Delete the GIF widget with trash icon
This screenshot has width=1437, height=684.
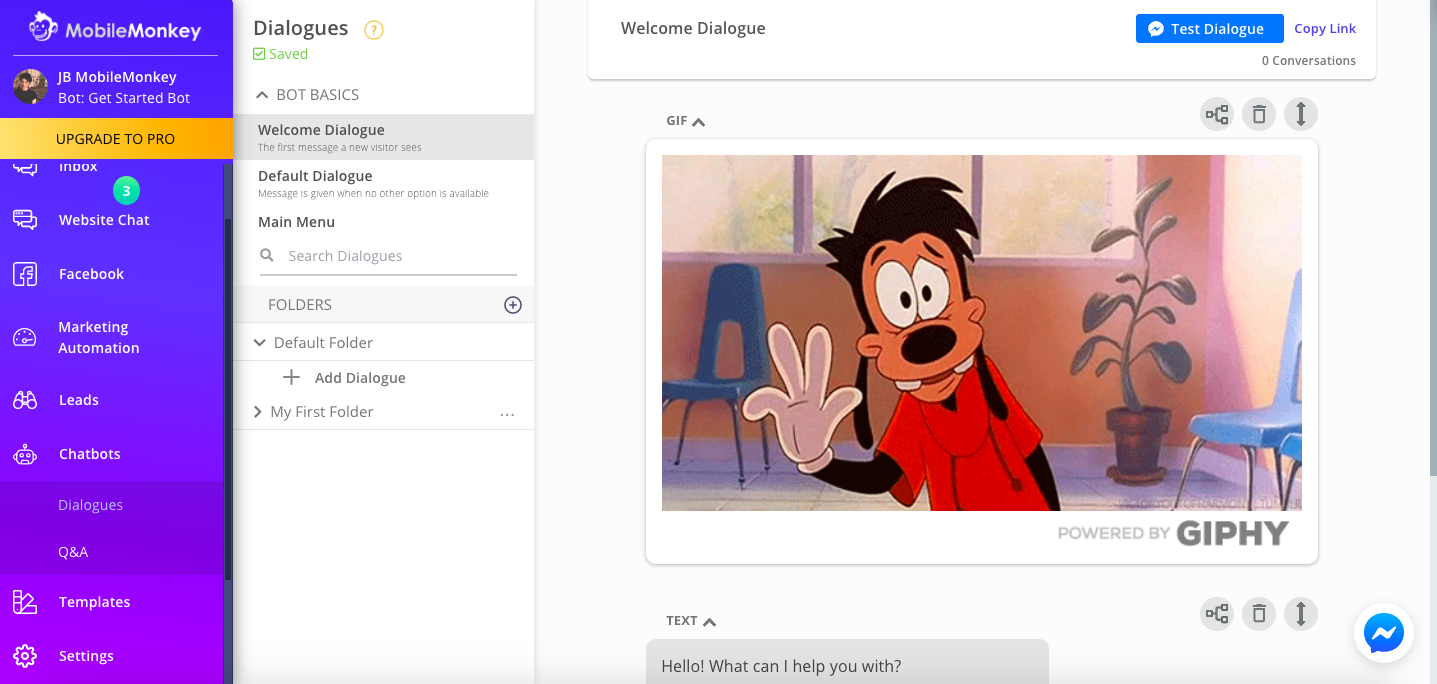click(1259, 115)
